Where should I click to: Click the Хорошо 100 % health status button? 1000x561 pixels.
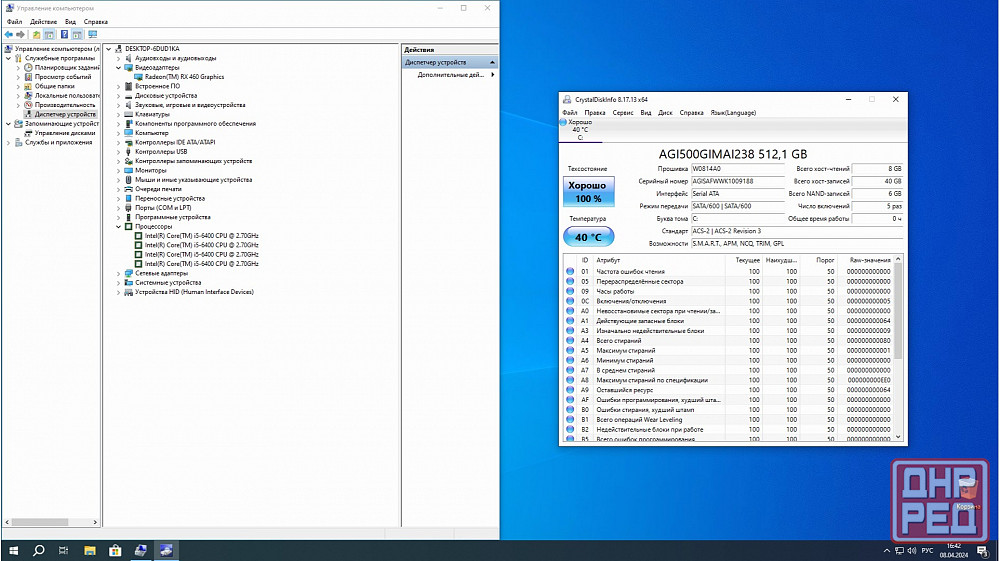[587, 192]
